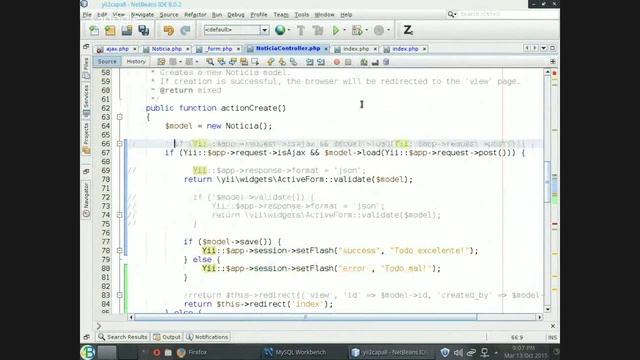
Task: Expand the Run Project dropdown arrow
Action: pos(344,30)
